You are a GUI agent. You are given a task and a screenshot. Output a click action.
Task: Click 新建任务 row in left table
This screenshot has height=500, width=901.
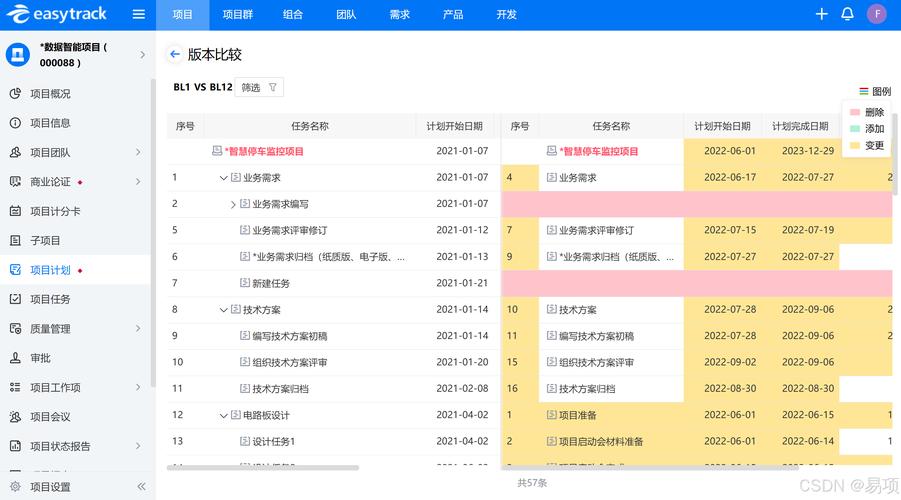point(334,283)
